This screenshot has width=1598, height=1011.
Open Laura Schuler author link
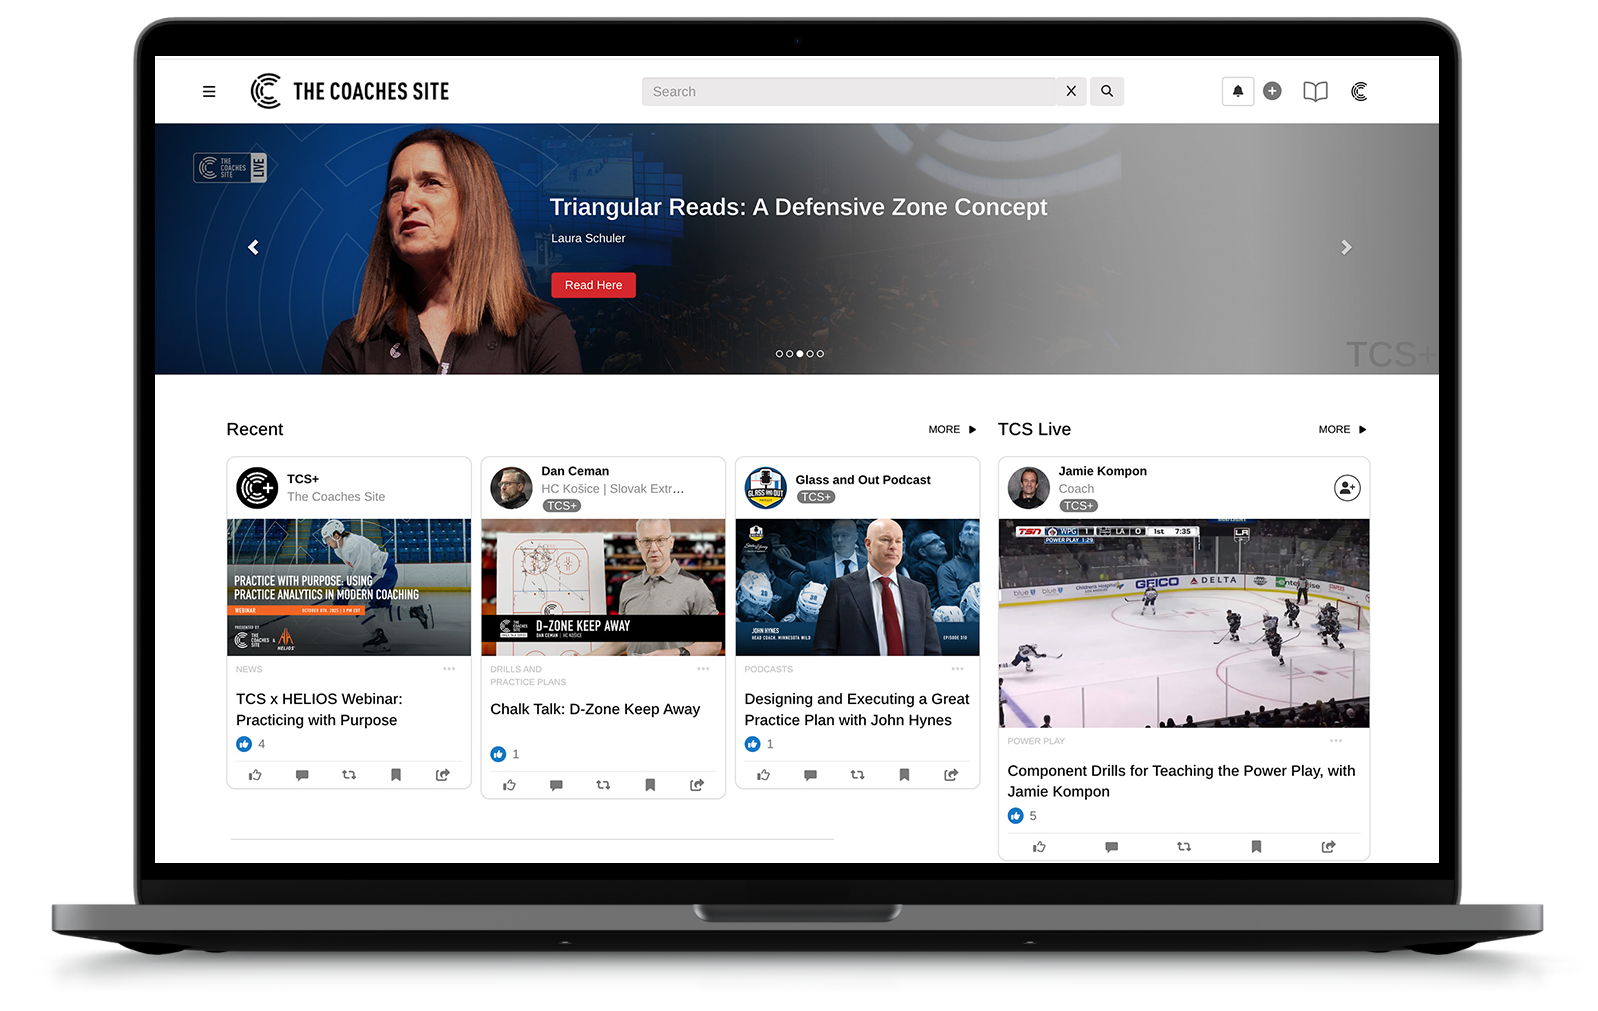pyautogui.click(x=588, y=238)
